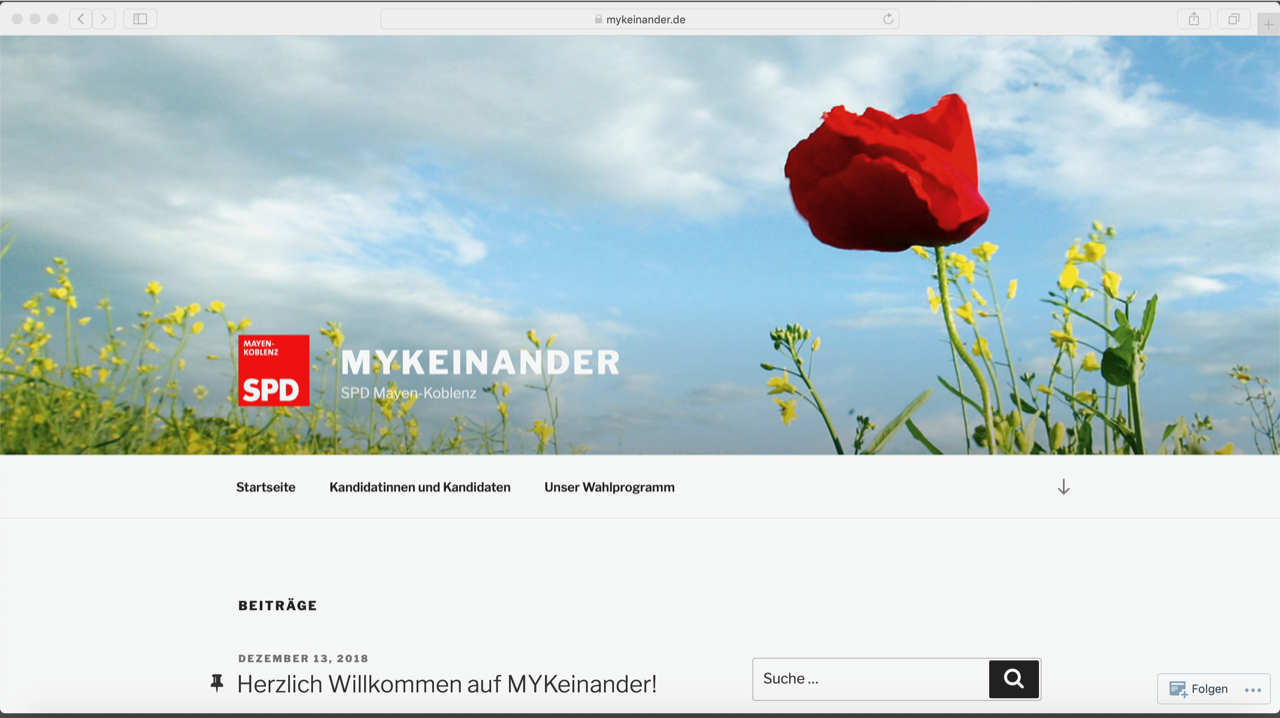
Task: Close the window with the red button
Action: click(17, 19)
